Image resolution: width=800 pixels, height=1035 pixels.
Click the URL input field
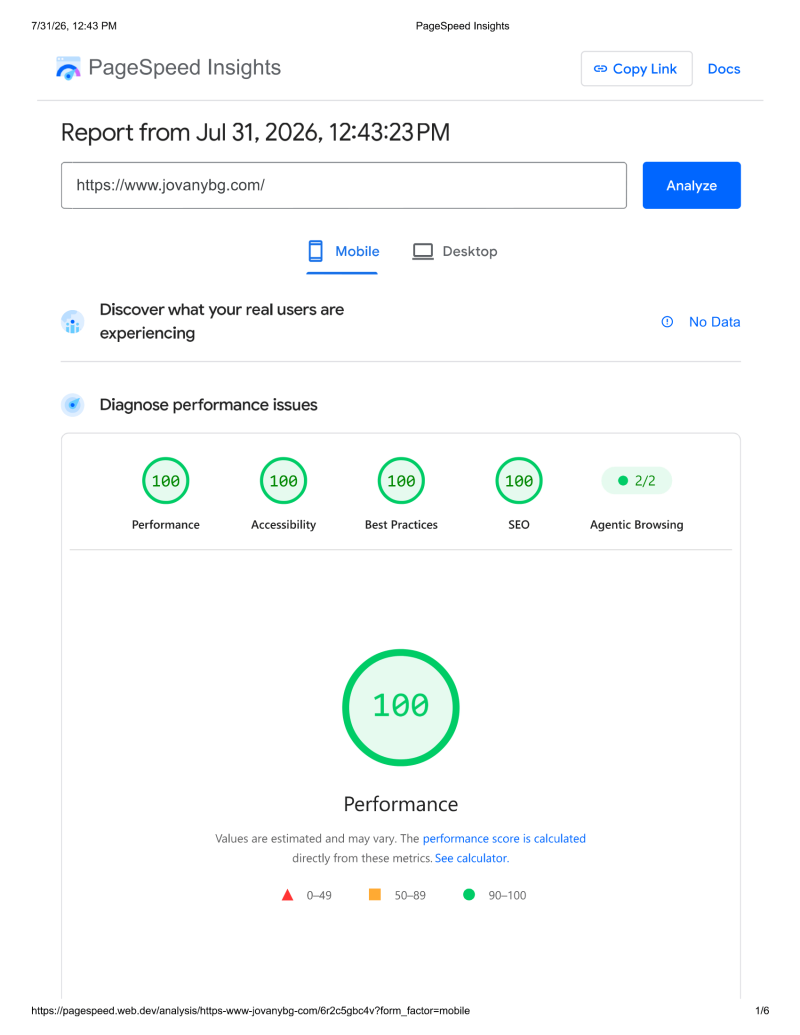click(x=344, y=185)
